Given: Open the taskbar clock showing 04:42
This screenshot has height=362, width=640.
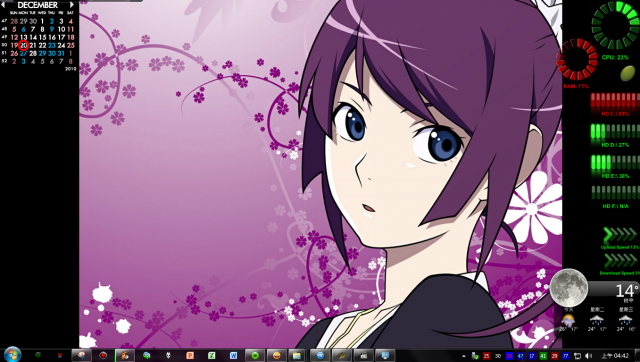Looking at the screenshot, I should pyautogui.click(x=616, y=356).
